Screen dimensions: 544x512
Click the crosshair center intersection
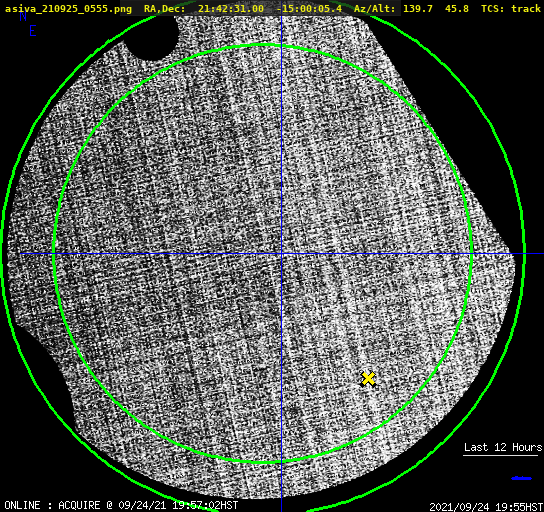[x=281, y=254]
